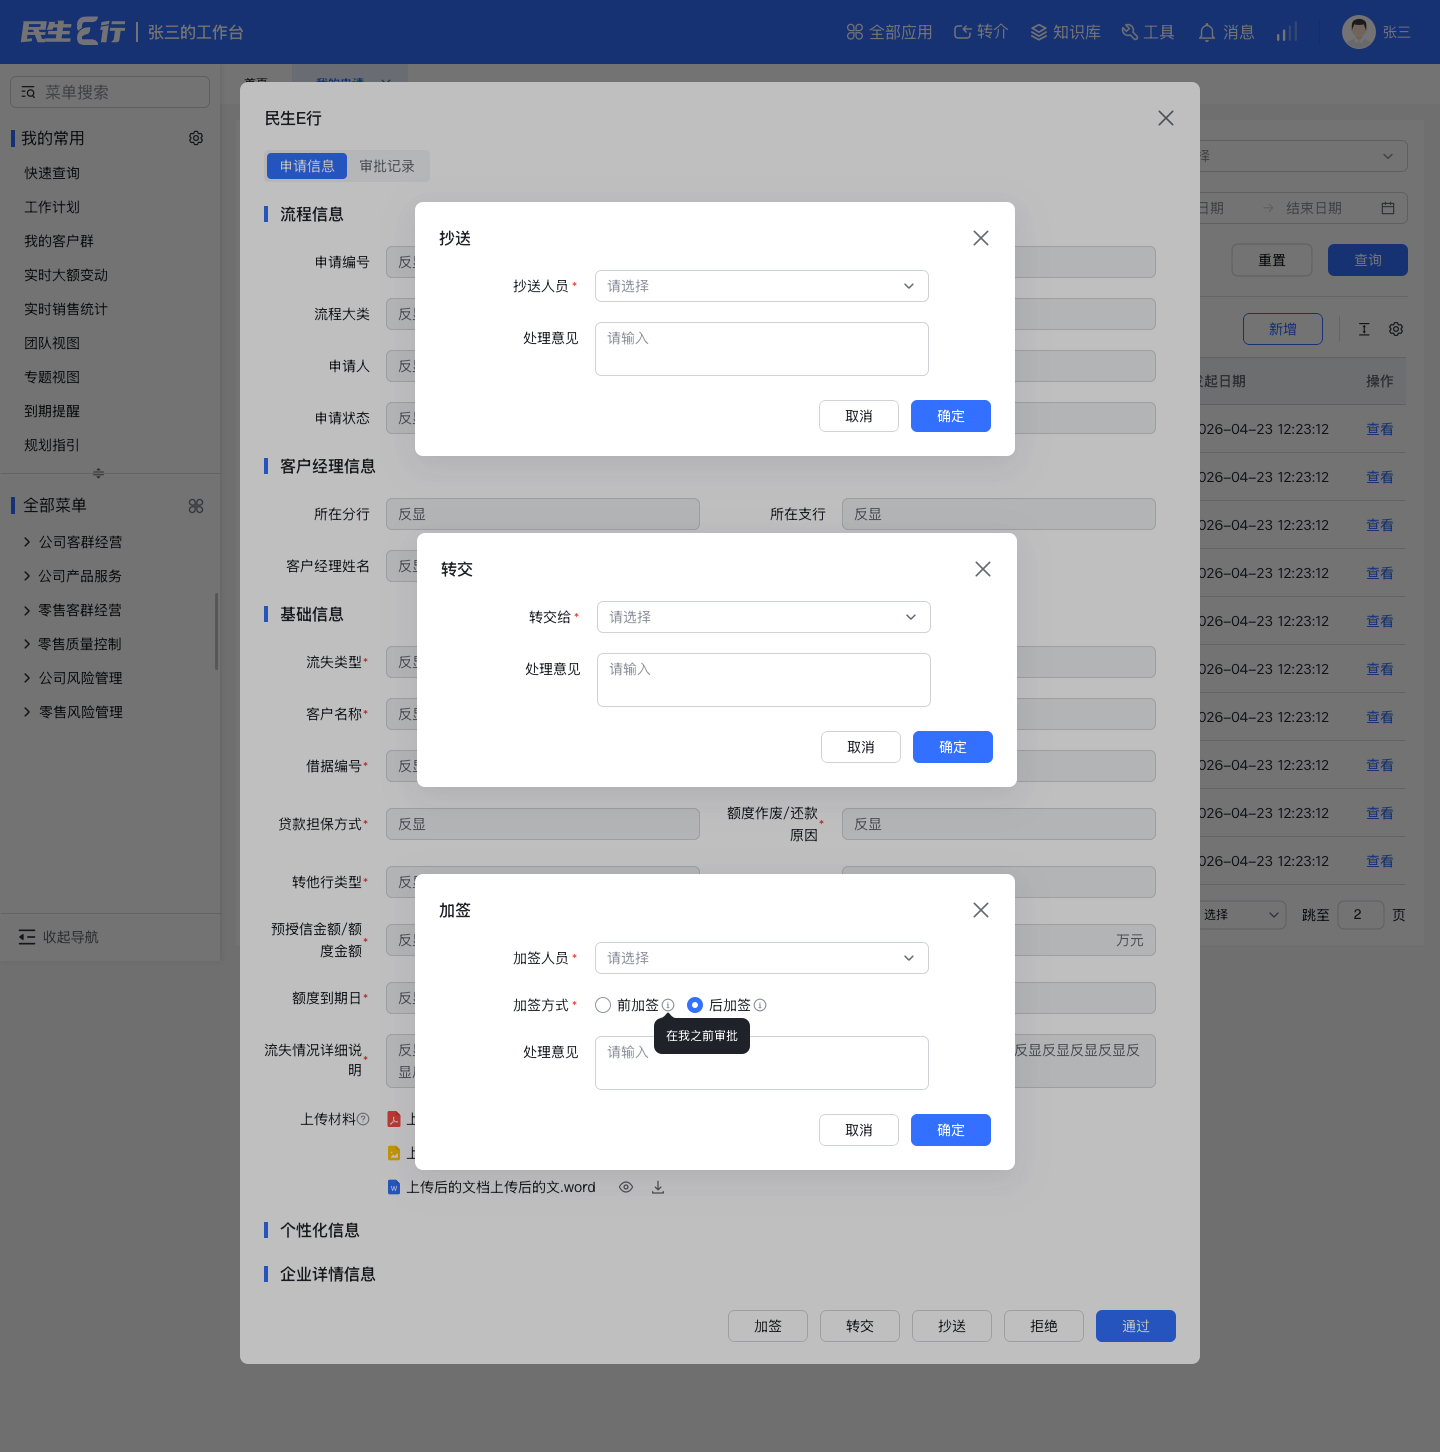This screenshot has height=1452, width=1440.
Task: Download the uploaded word document
Action: [x=658, y=1187]
